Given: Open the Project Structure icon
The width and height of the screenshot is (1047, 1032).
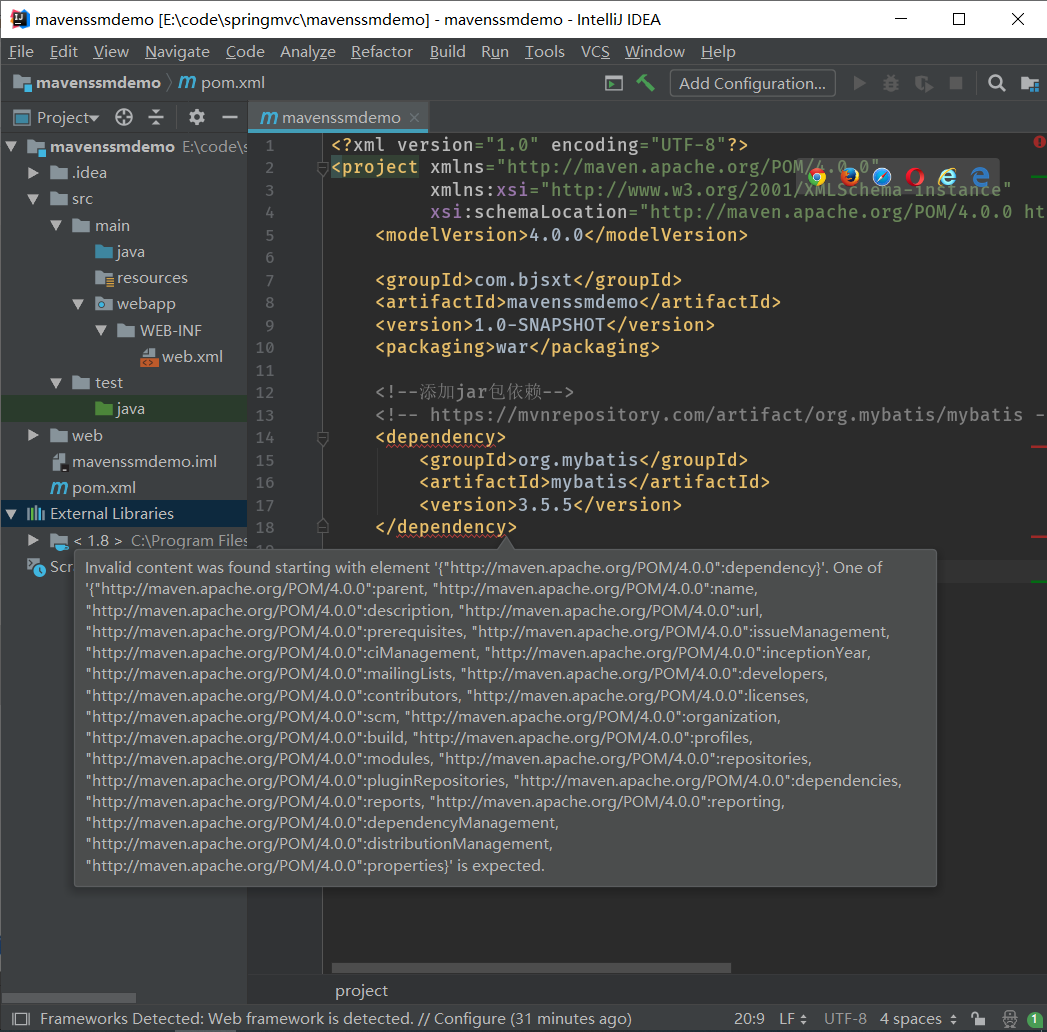Looking at the screenshot, I should coord(1030,83).
